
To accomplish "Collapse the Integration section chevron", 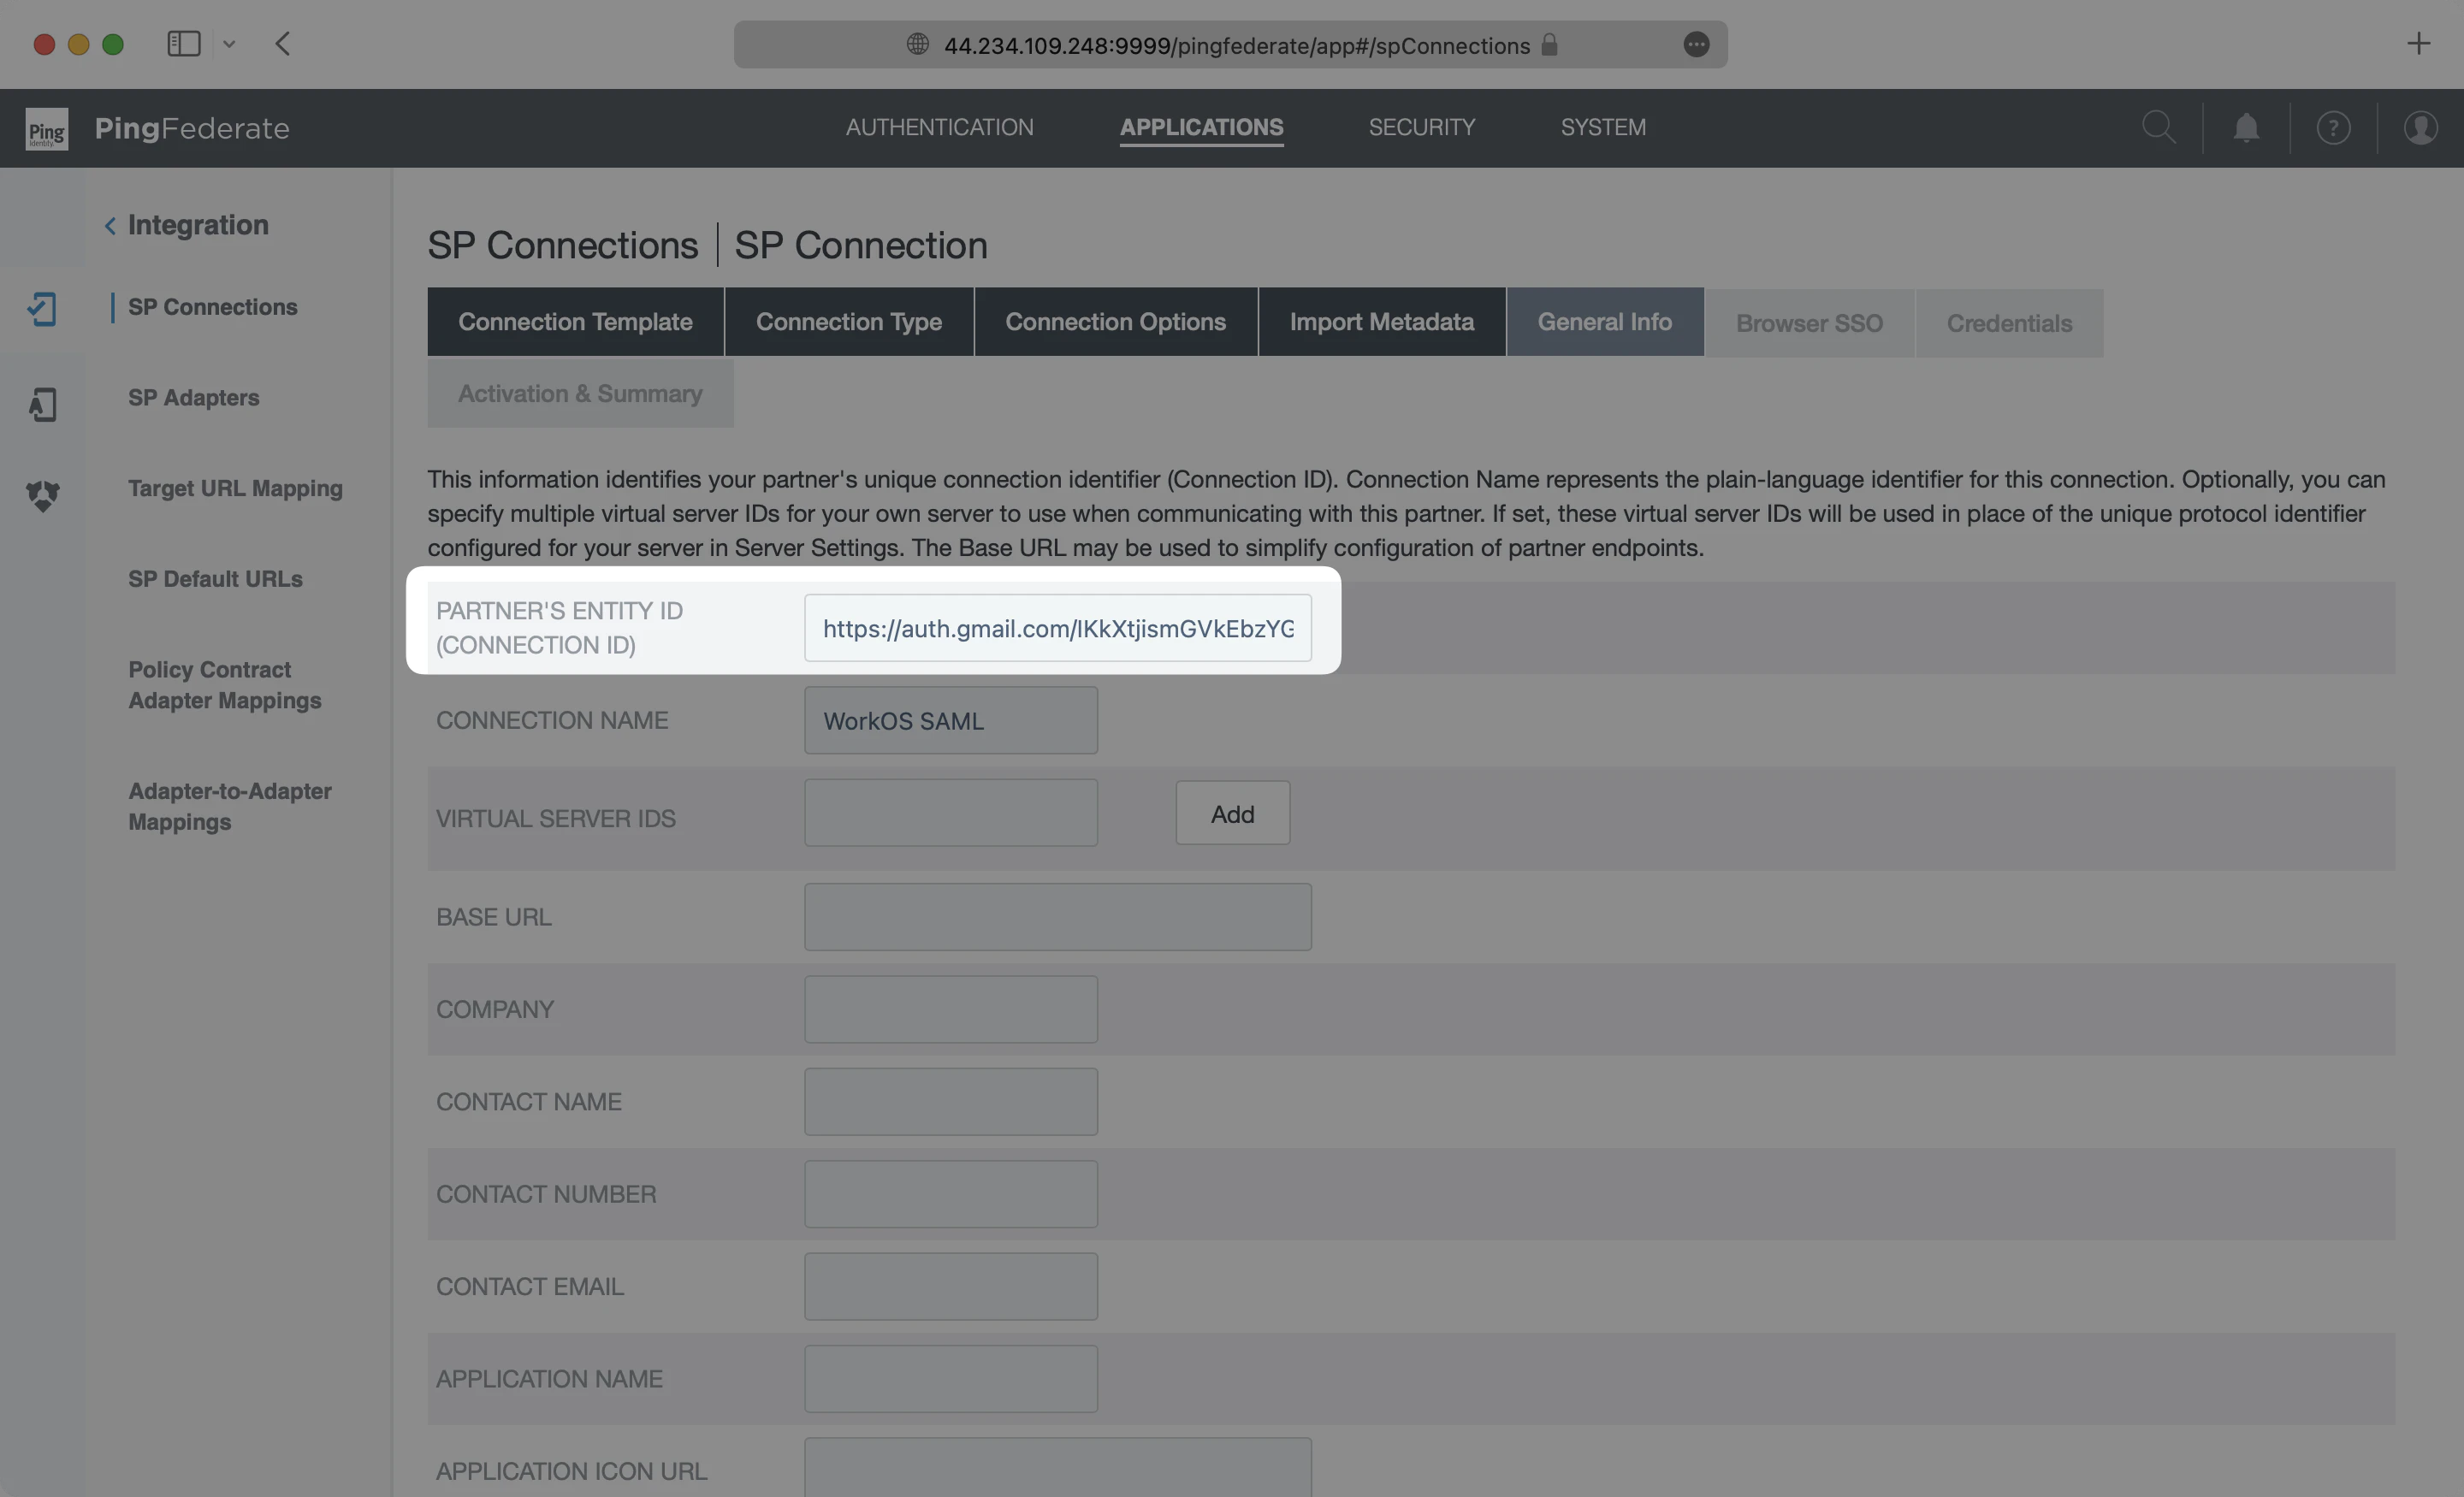I will [110, 225].
